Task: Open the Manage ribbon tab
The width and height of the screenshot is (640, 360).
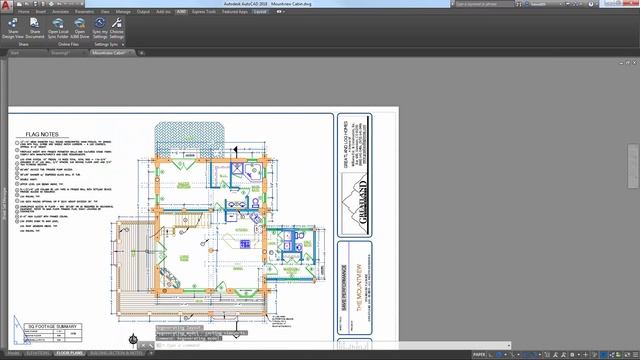Action: tap(123, 12)
